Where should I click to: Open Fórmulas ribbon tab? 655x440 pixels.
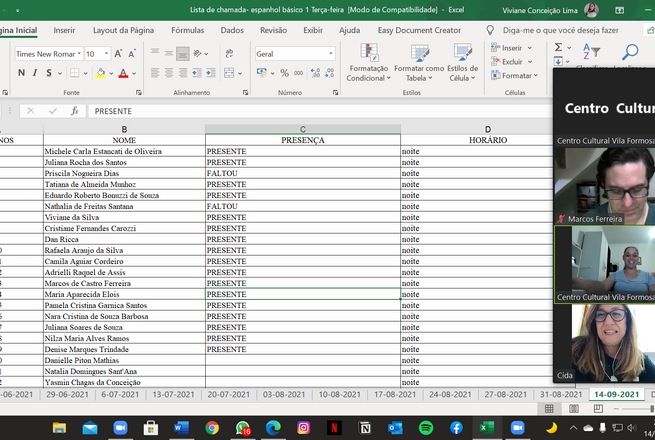(x=188, y=30)
